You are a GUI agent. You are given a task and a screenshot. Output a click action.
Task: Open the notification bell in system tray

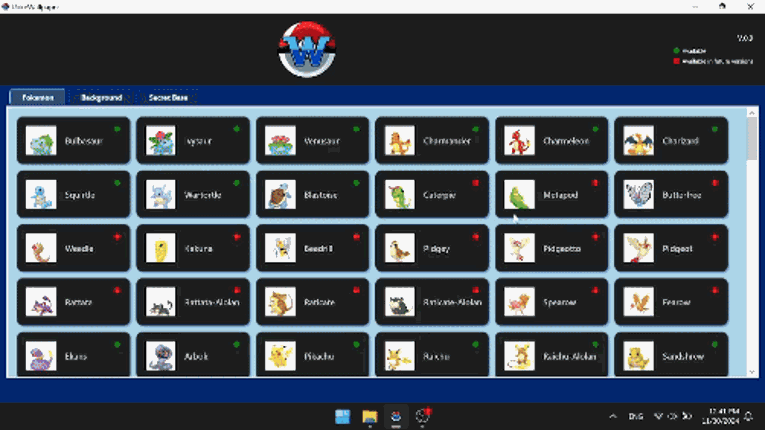pyautogui.click(x=748, y=416)
